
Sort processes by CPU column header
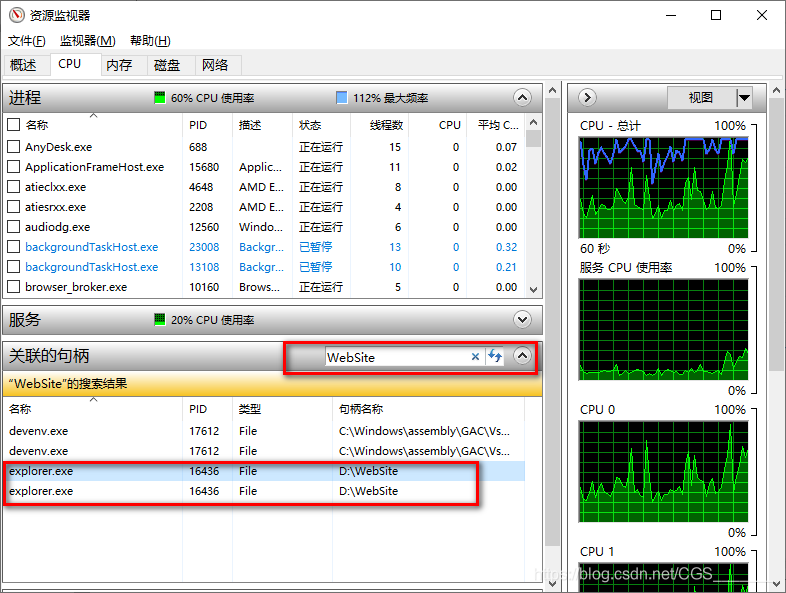[437, 125]
